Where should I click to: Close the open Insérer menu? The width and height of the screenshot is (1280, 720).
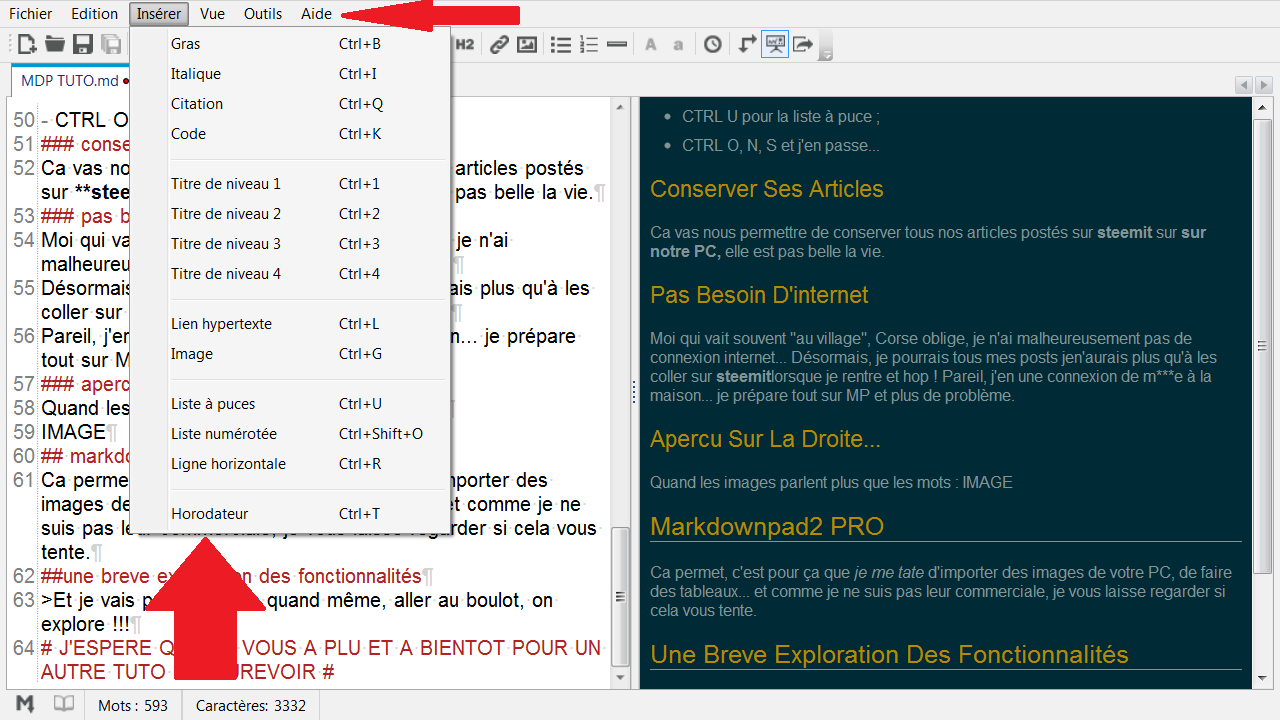(x=159, y=14)
